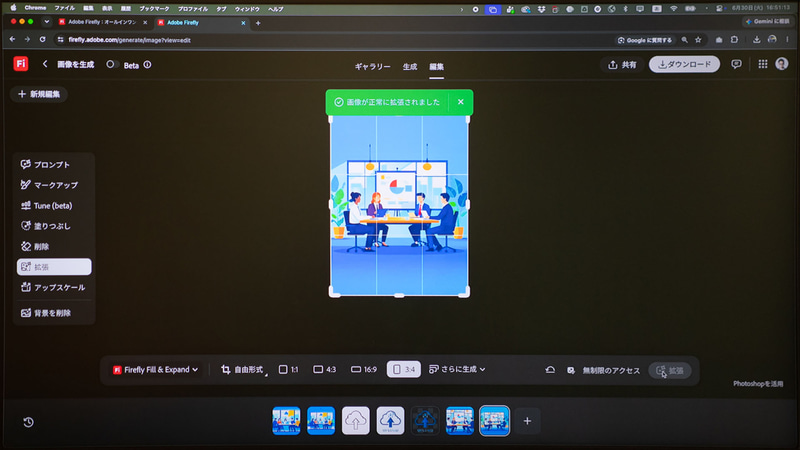Open the 自由形式 crop dropdown

tap(243, 369)
